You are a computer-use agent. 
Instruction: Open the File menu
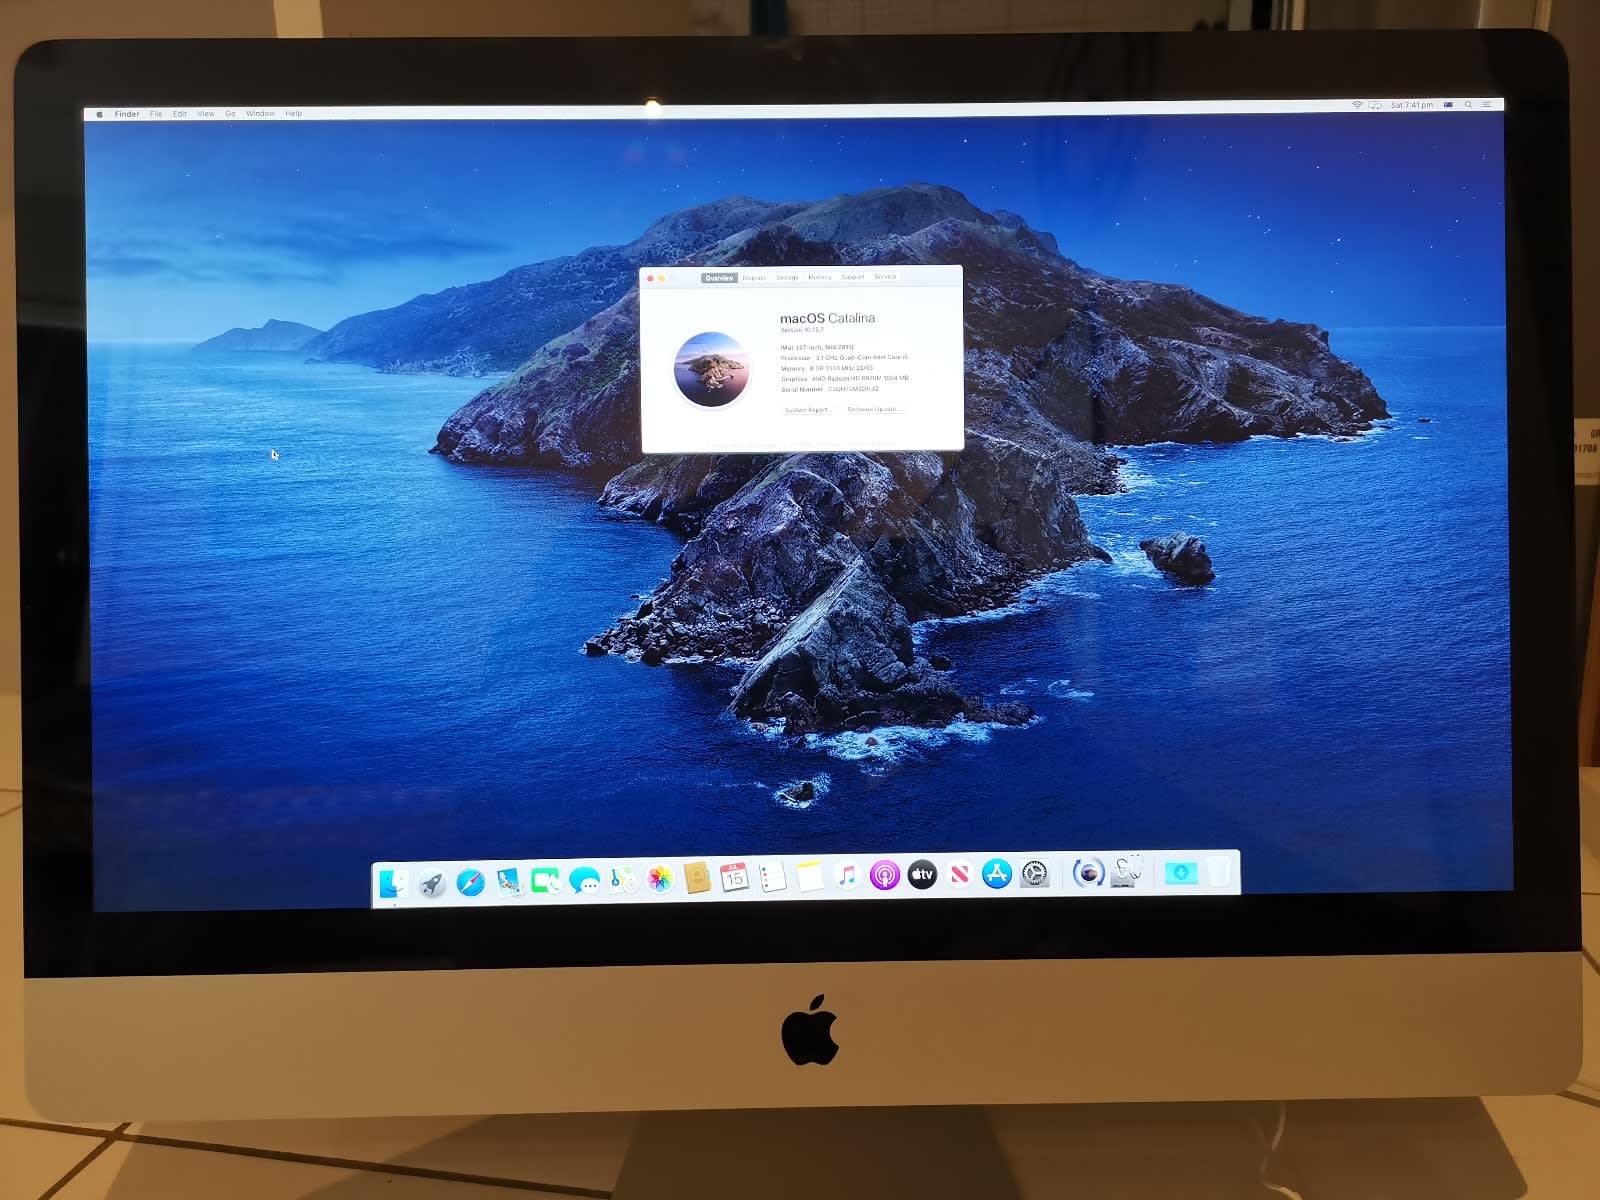(x=156, y=114)
